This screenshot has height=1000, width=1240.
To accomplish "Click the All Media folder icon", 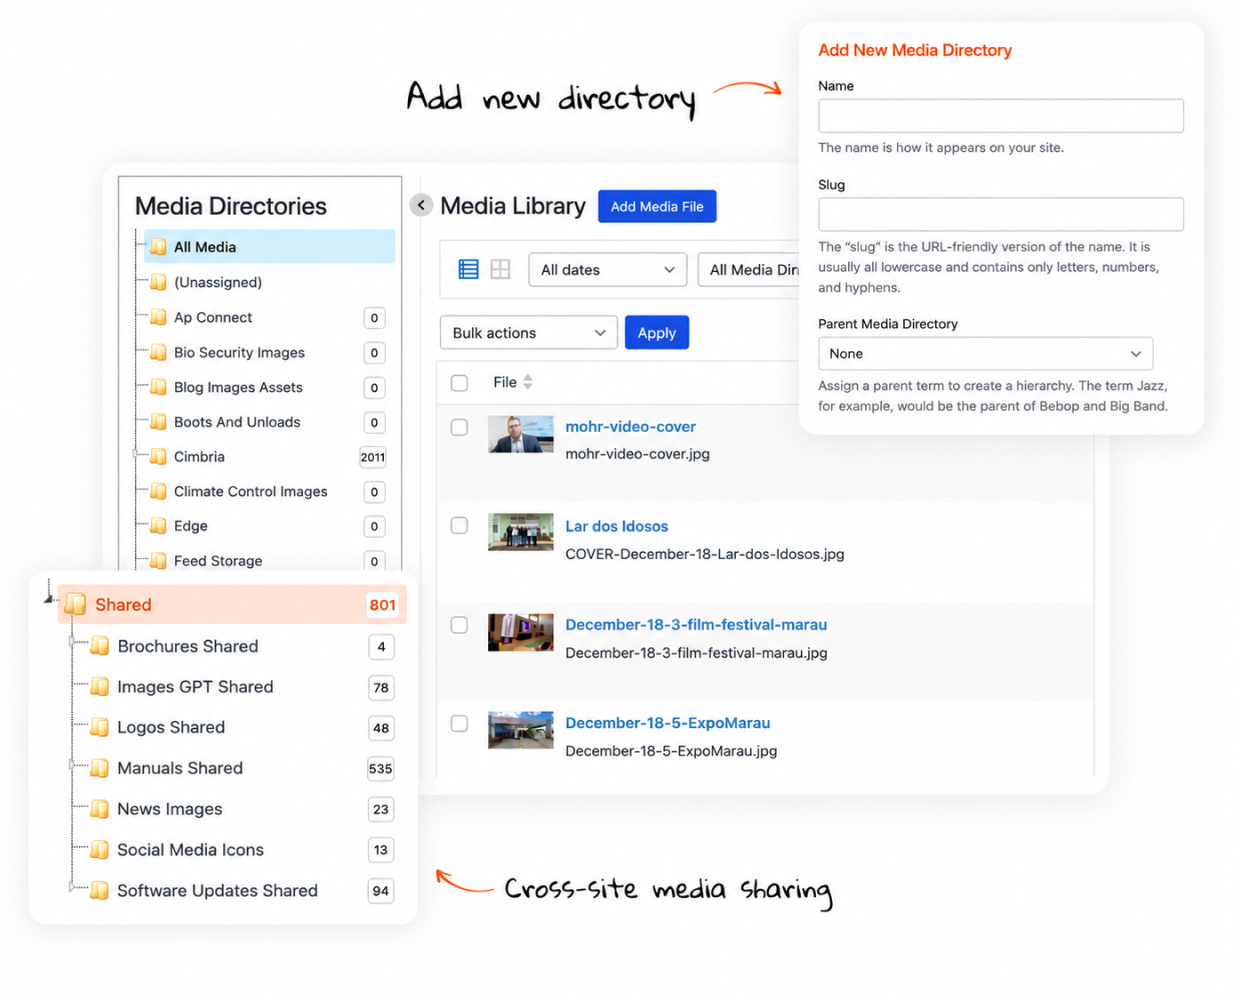I will point(158,247).
